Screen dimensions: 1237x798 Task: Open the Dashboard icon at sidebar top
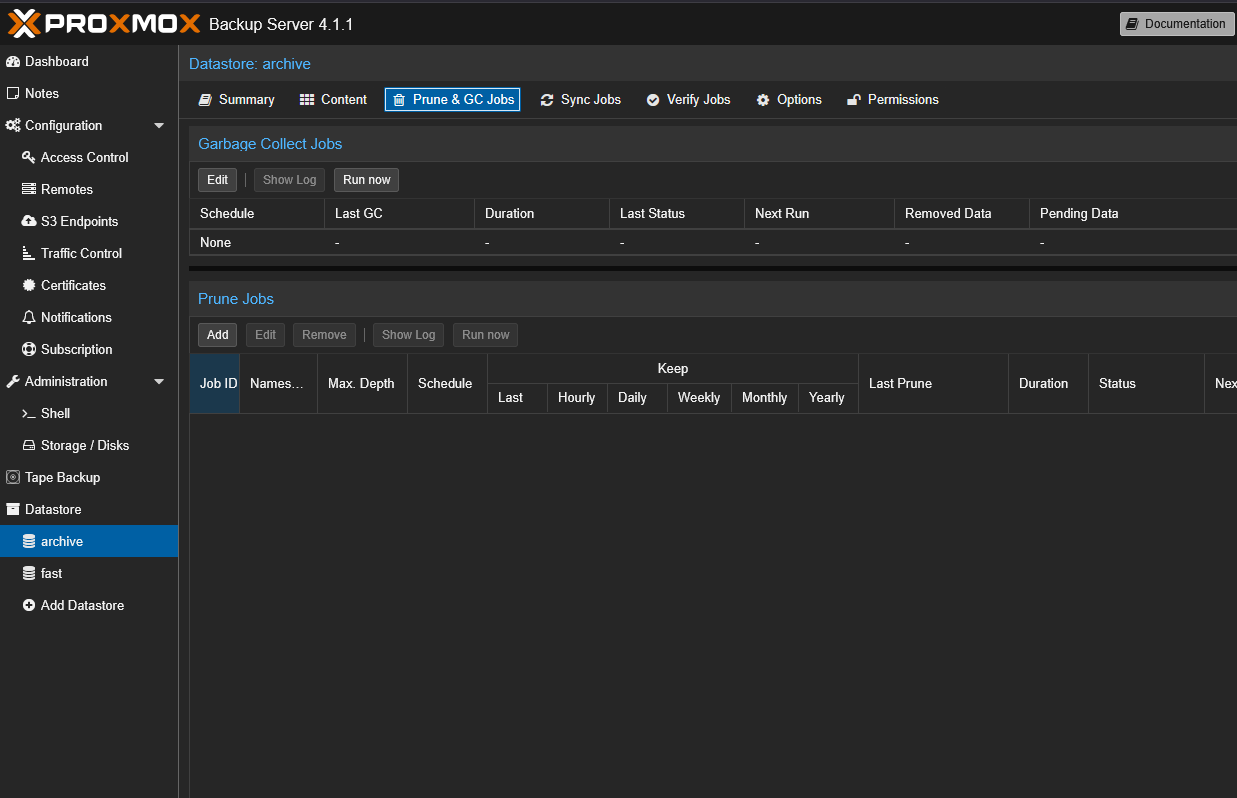[x=12, y=61]
